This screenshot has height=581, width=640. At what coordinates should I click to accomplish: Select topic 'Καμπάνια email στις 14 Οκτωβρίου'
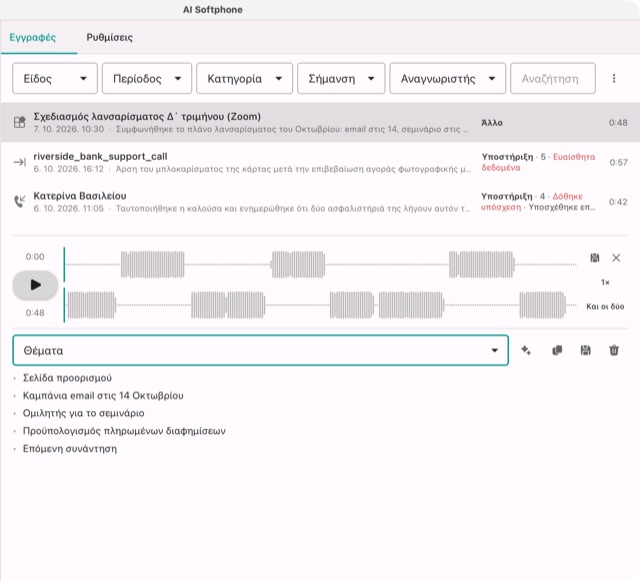point(103,396)
